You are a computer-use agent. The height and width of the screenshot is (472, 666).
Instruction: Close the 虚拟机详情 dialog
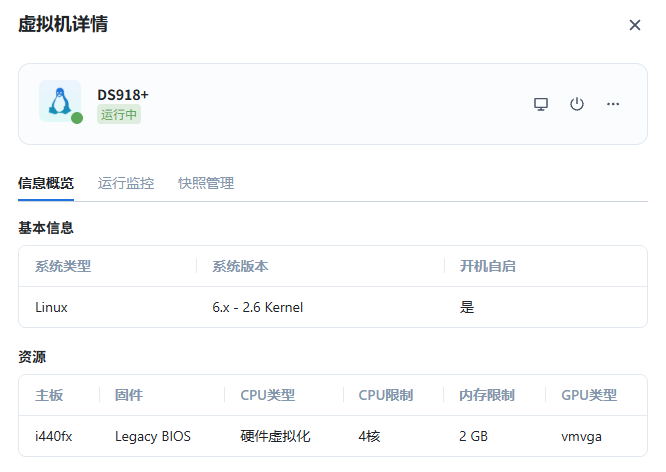(635, 25)
